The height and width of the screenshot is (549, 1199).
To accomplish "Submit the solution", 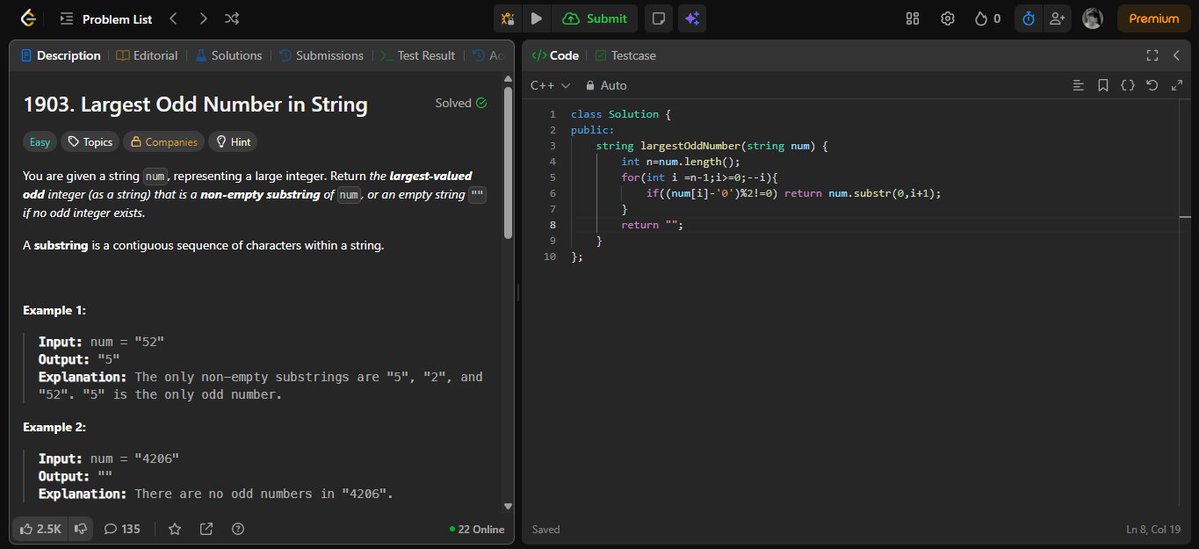I will pos(595,19).
